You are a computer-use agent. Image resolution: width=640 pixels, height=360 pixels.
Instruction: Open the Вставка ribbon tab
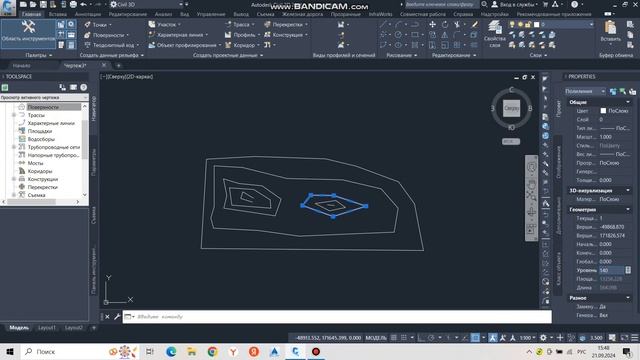(58, 14)
